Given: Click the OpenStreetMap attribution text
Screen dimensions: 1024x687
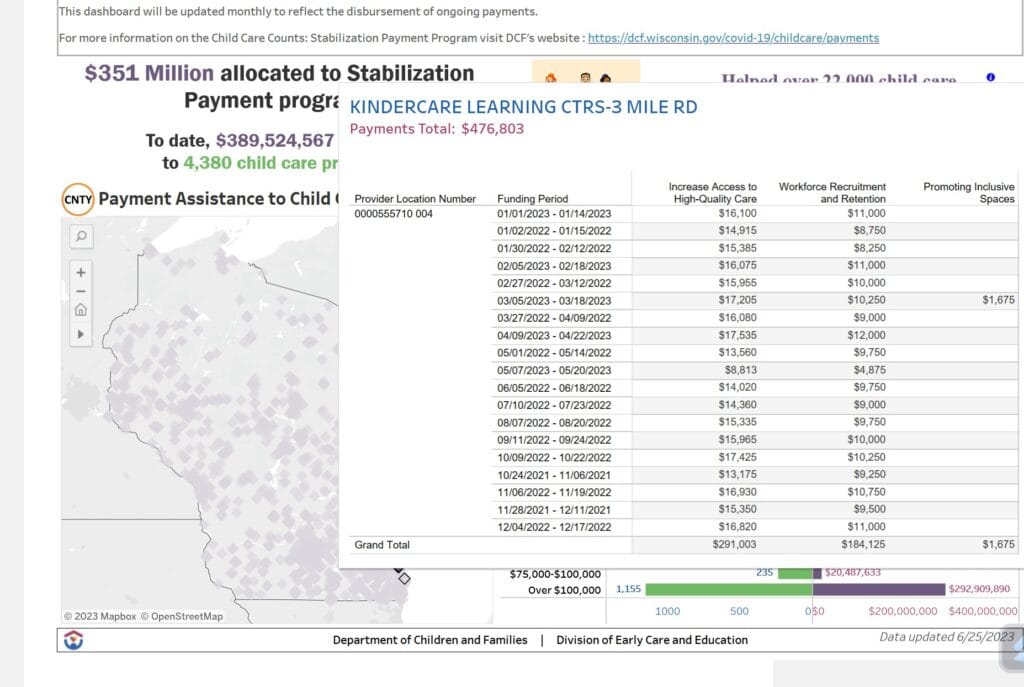Looking at the screenshot, I should coord(182,616).
